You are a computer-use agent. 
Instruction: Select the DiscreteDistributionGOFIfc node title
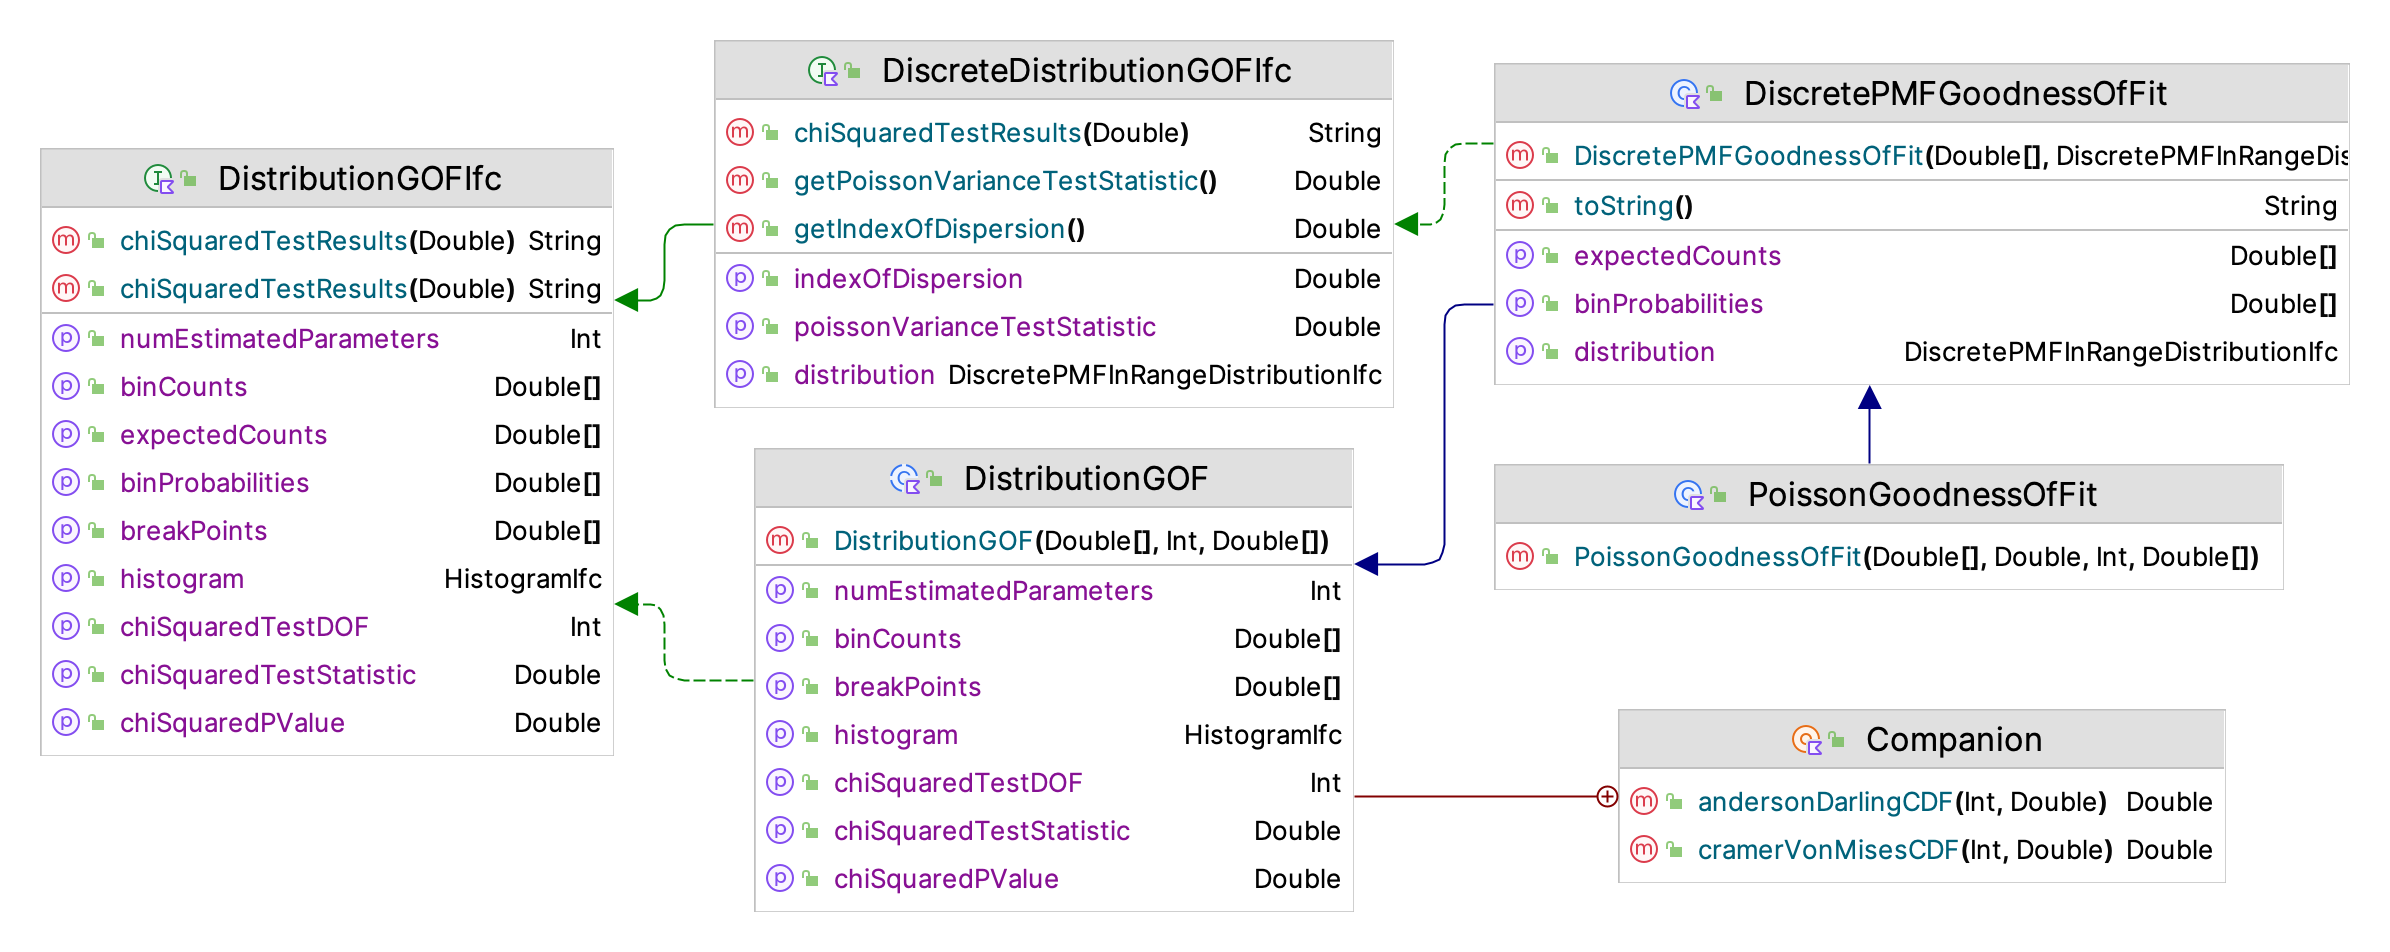tap(1087, 71)
